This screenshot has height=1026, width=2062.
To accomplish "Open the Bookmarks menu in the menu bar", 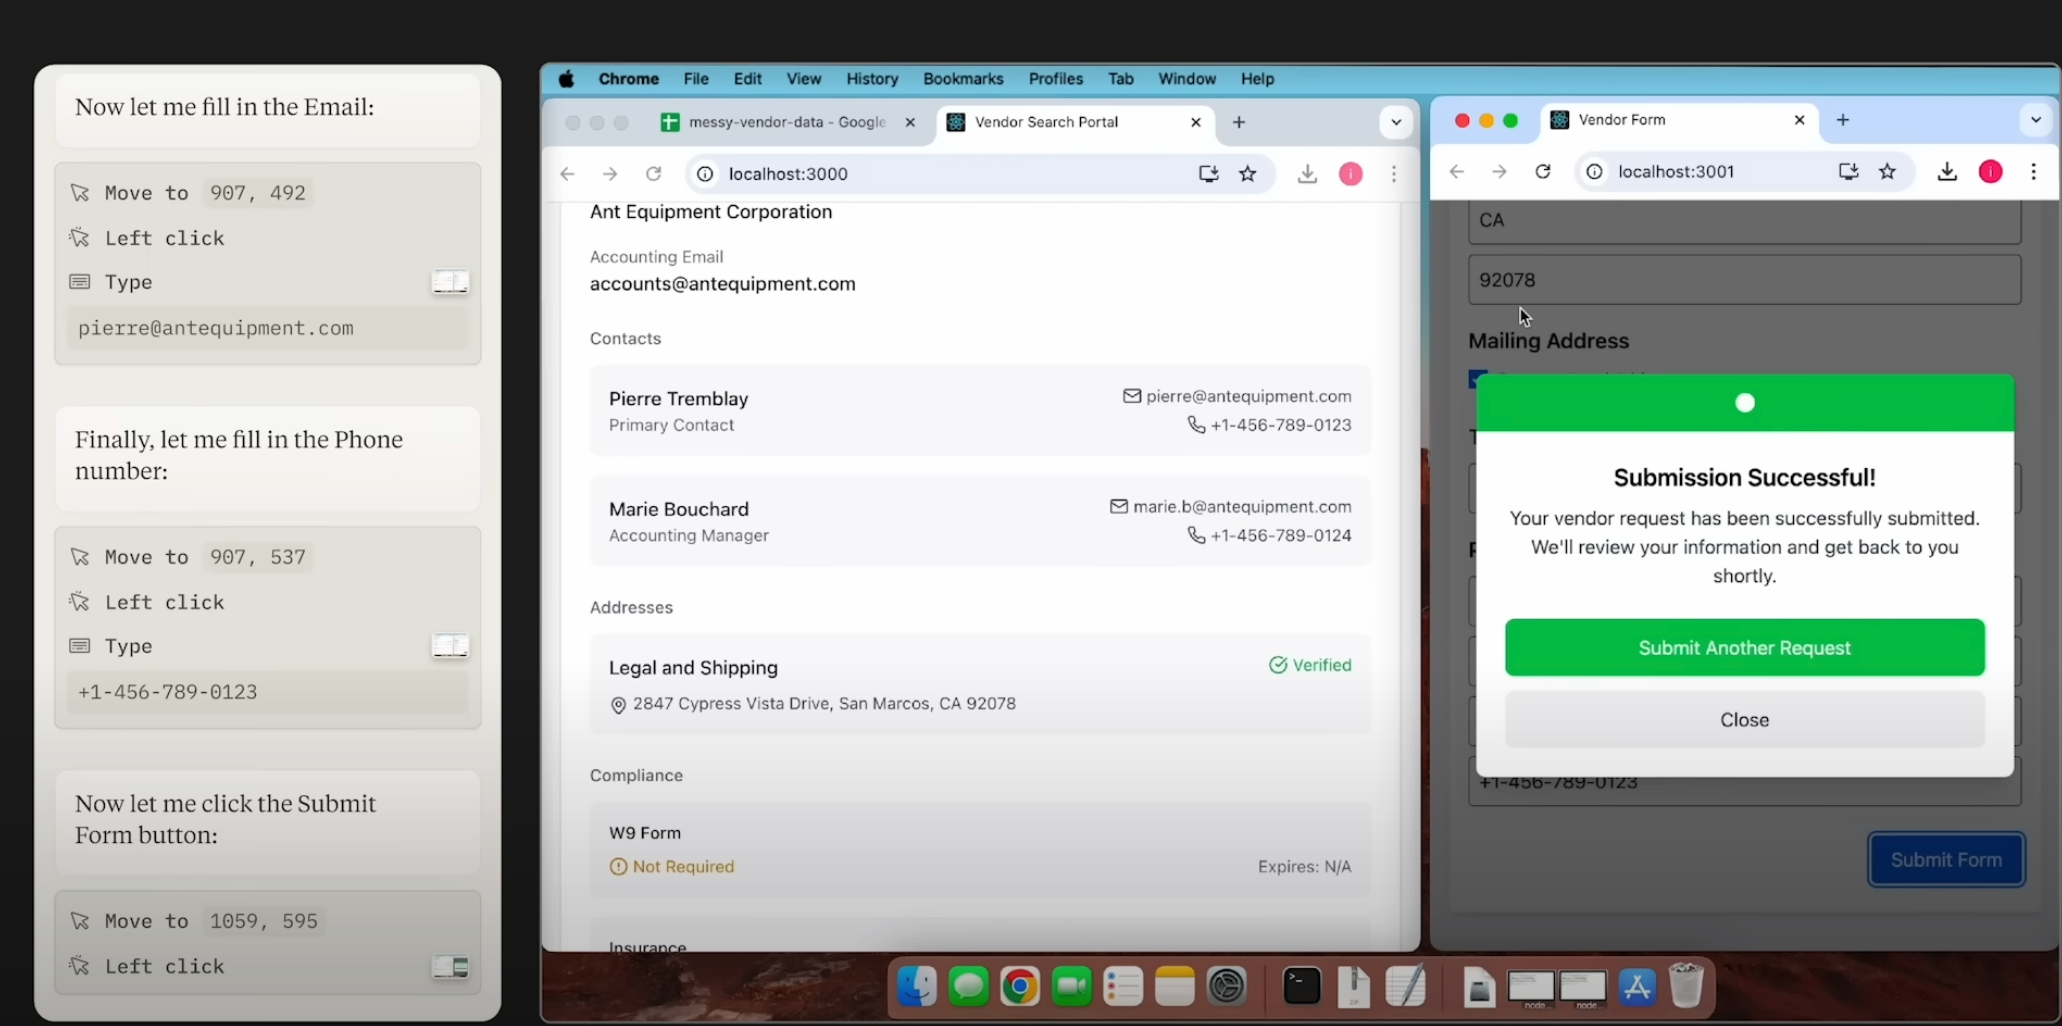I will (x=962, y=79).
